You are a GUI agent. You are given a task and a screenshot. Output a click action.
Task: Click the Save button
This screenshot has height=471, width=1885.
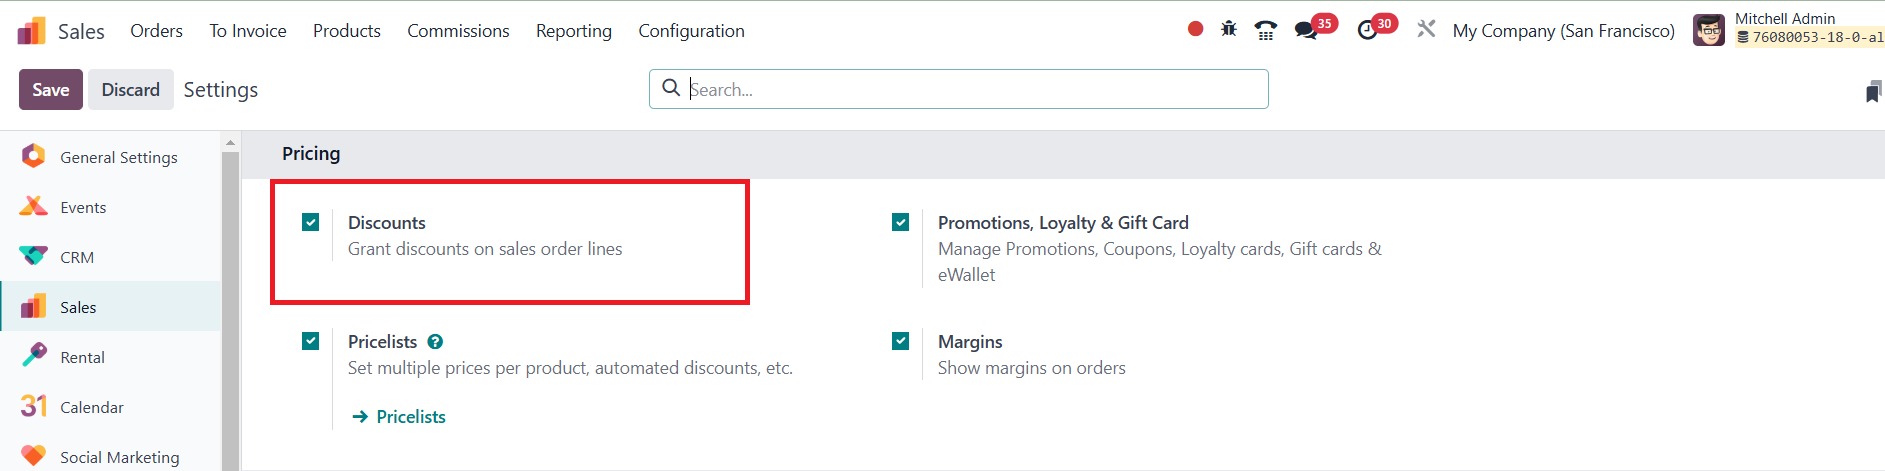click(51, 90)
